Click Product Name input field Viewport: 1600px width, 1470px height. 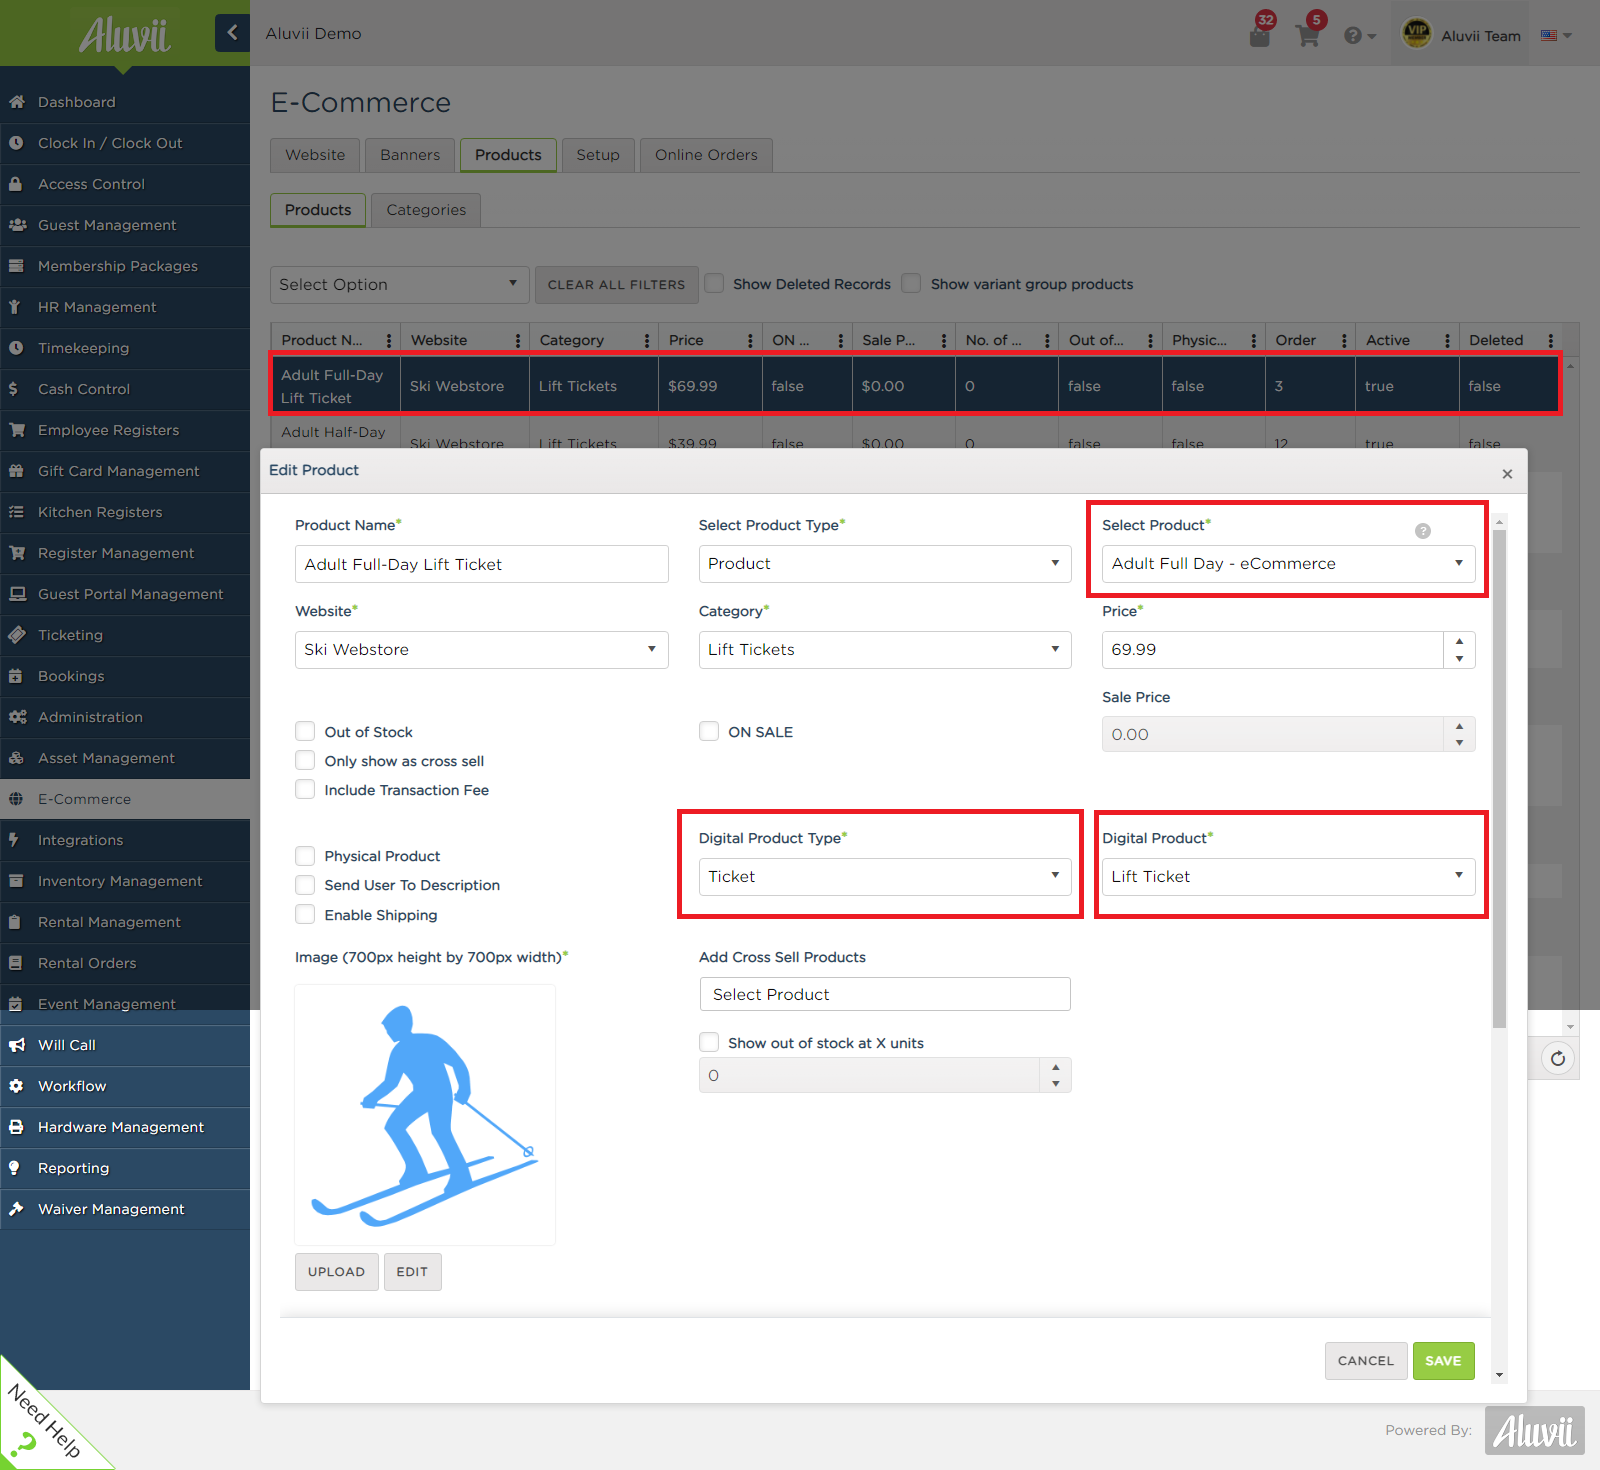[x=481, y=564]
